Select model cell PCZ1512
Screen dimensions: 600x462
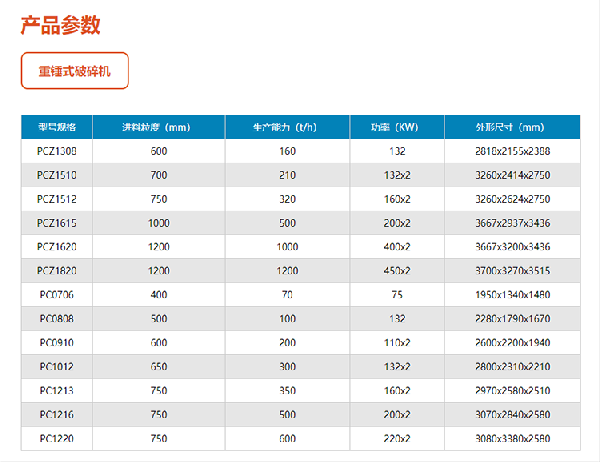57,199
